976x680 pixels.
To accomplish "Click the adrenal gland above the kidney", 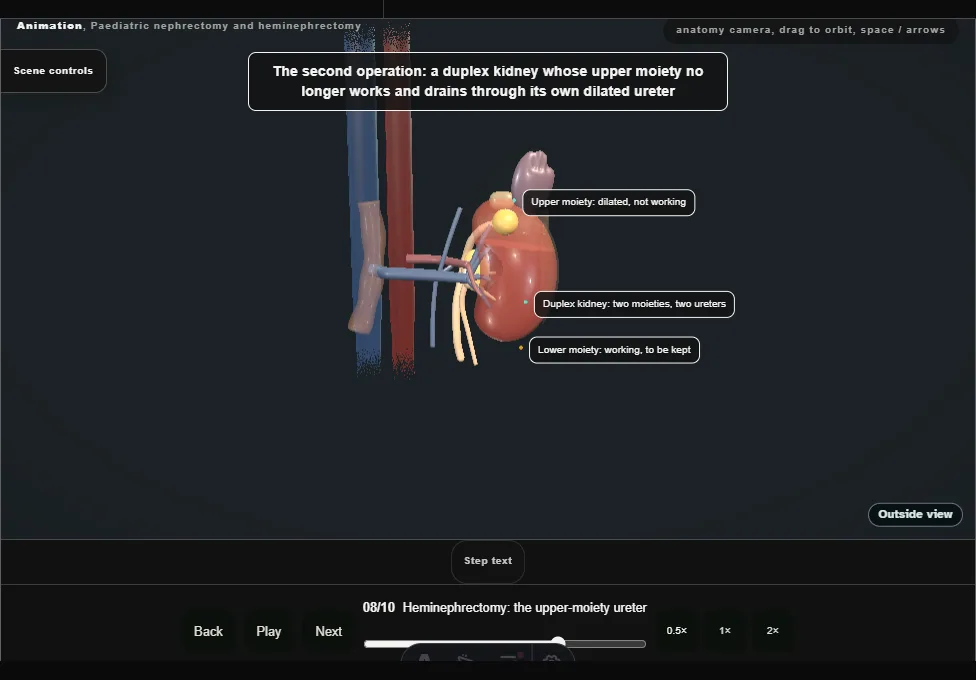I will pos(533,172).
